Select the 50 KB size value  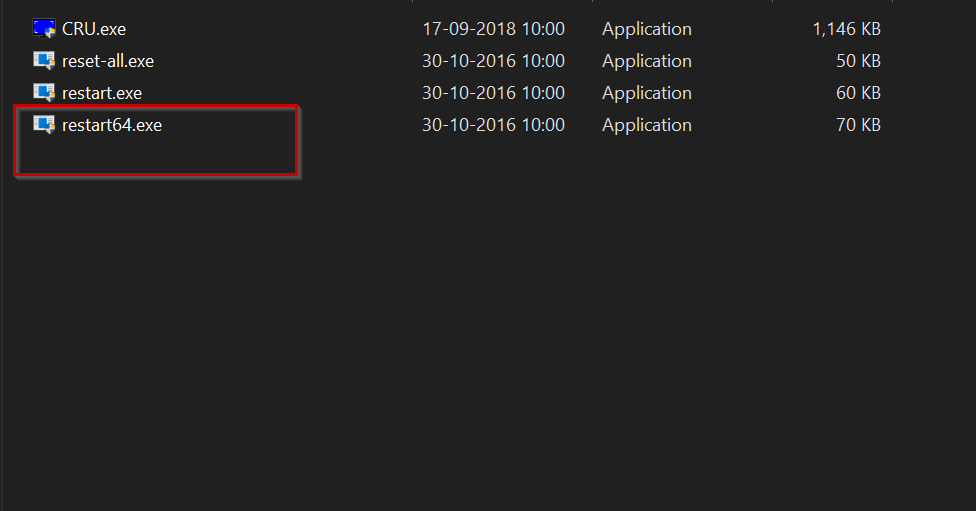[858, 61]
